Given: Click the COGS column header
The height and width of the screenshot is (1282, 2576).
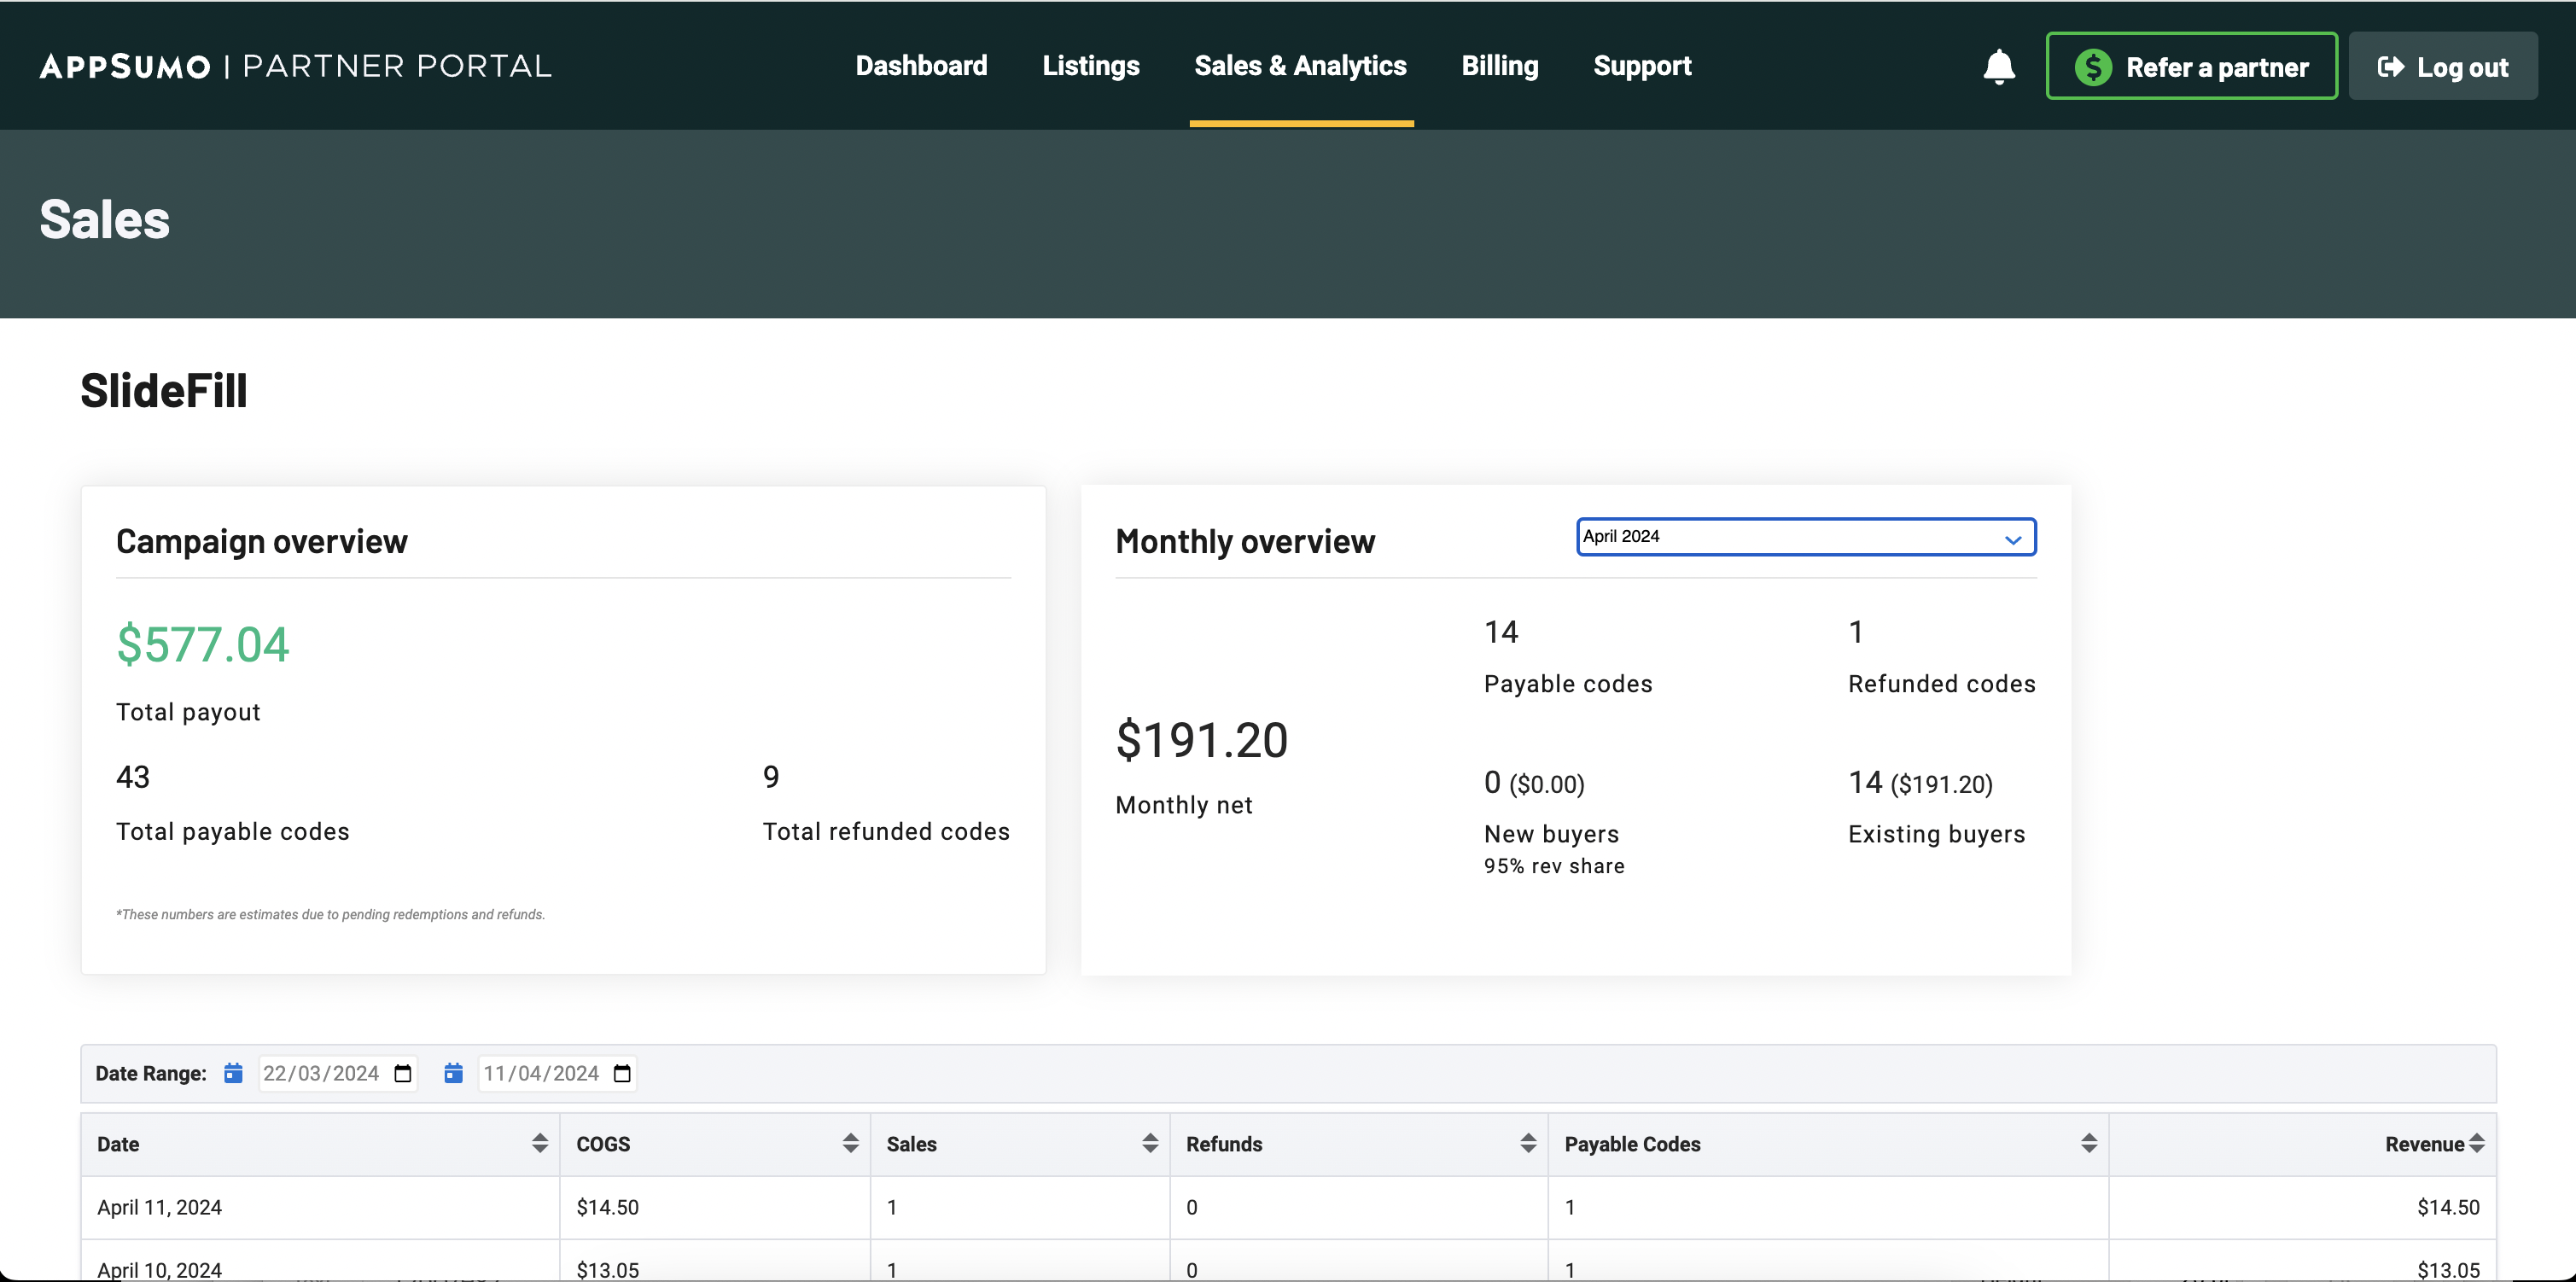Looking at the screenshot, I should 715,1144.
